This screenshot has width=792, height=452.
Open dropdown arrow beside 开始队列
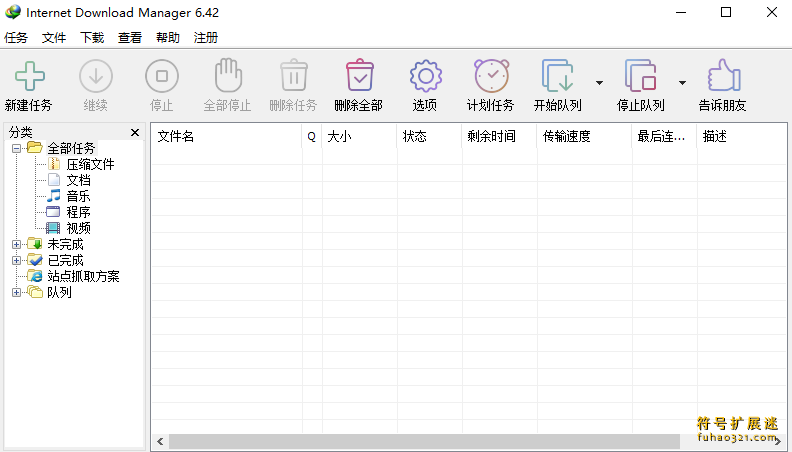[x=599, y=83]
